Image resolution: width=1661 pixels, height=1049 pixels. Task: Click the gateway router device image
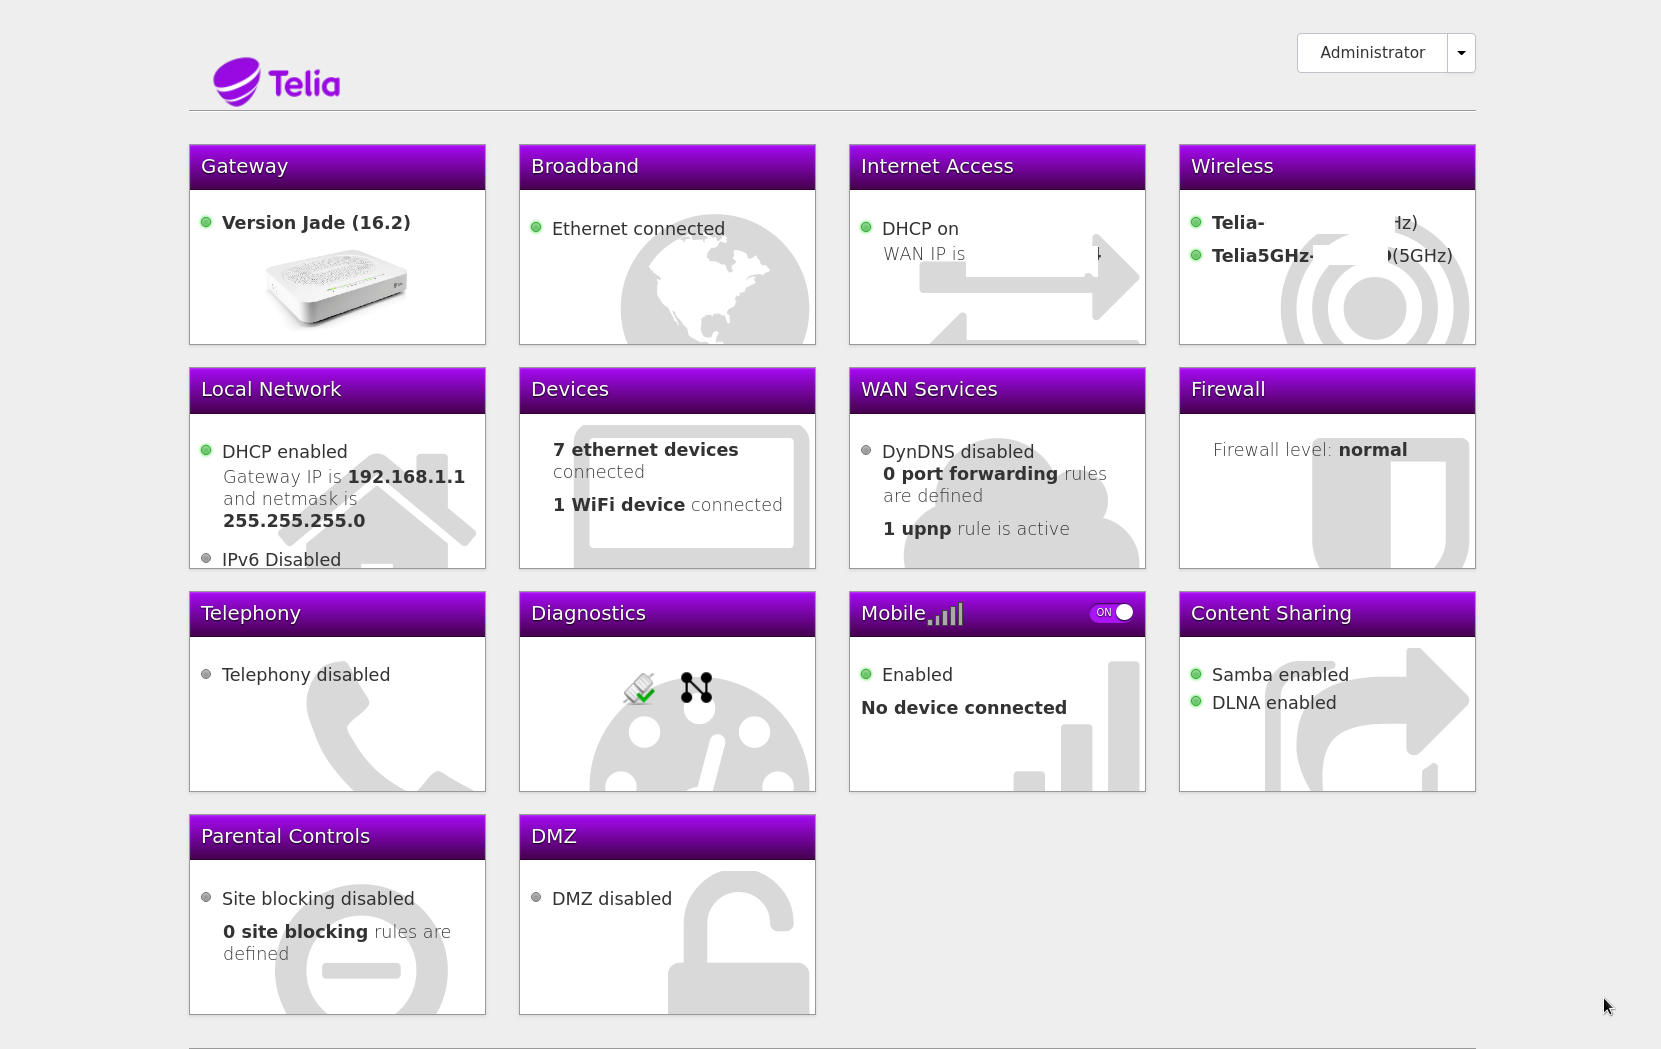tap(337, 287)
